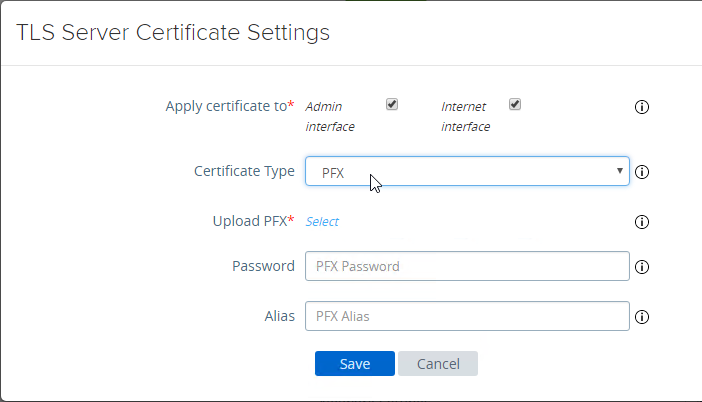Click into the PFX Alias field
702x402 pixels.
466,317
